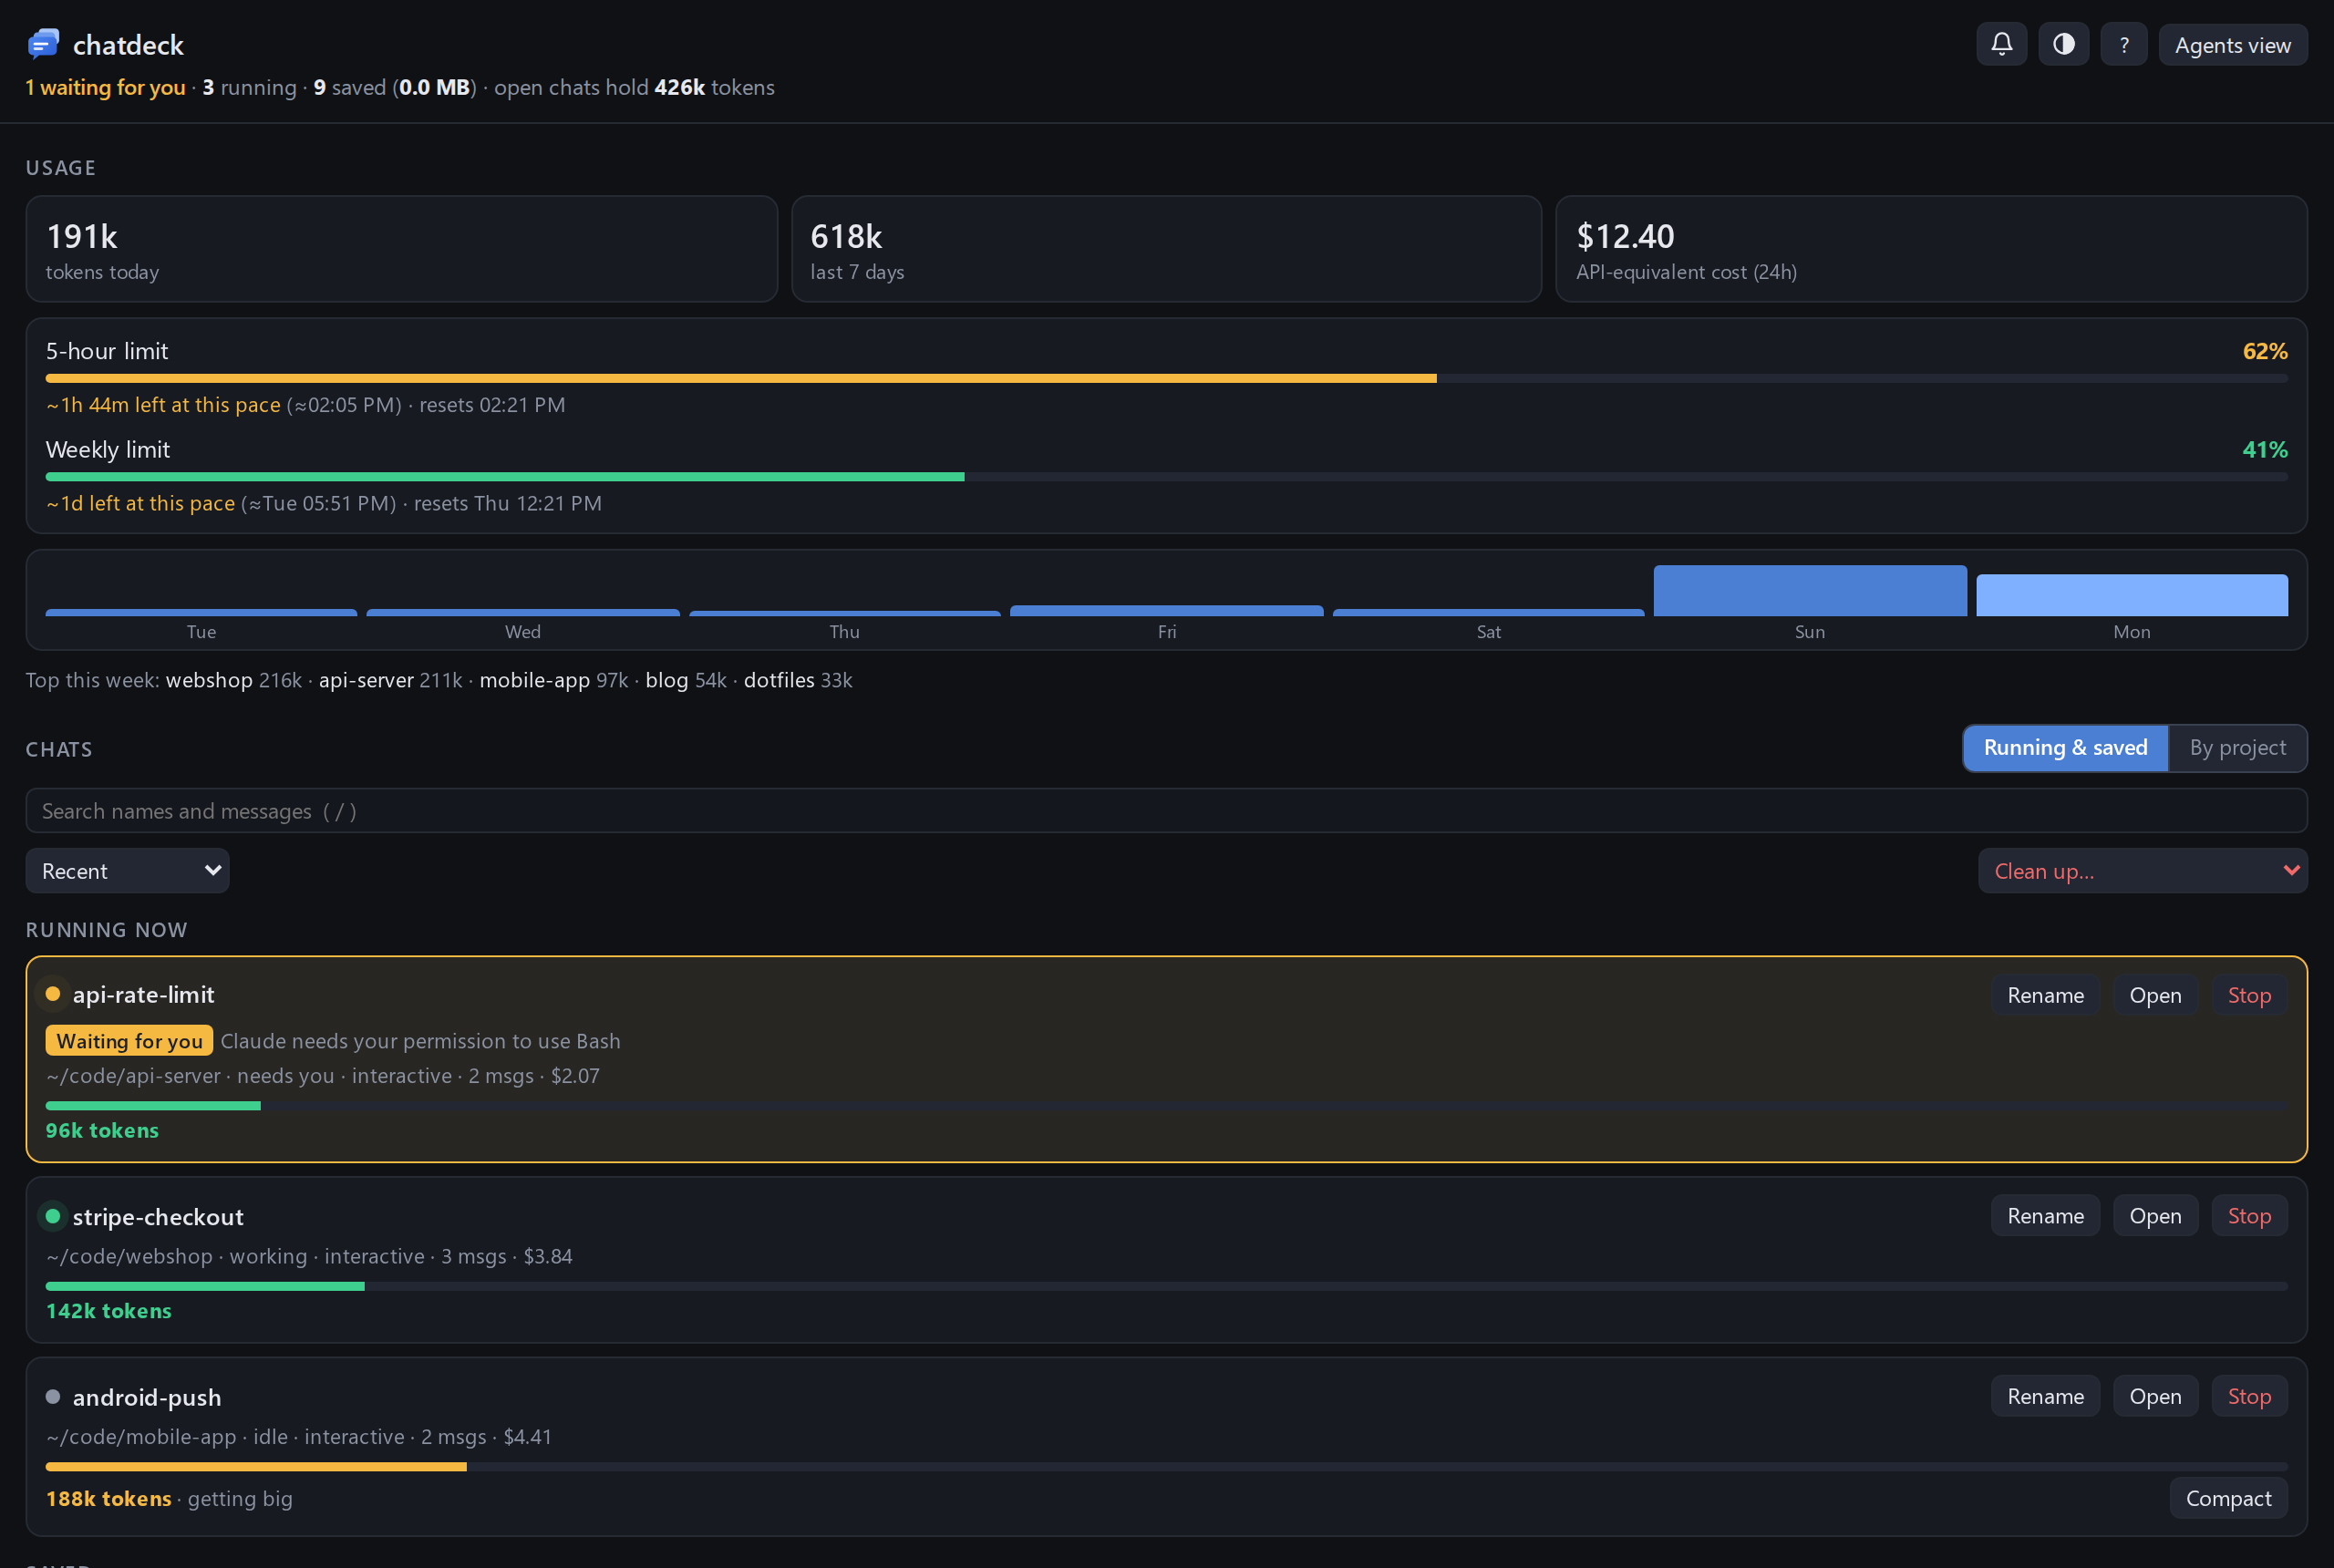Focus the Search names and messages field
This screenshot has height=1568, width=2334.
pos(1166,811)
